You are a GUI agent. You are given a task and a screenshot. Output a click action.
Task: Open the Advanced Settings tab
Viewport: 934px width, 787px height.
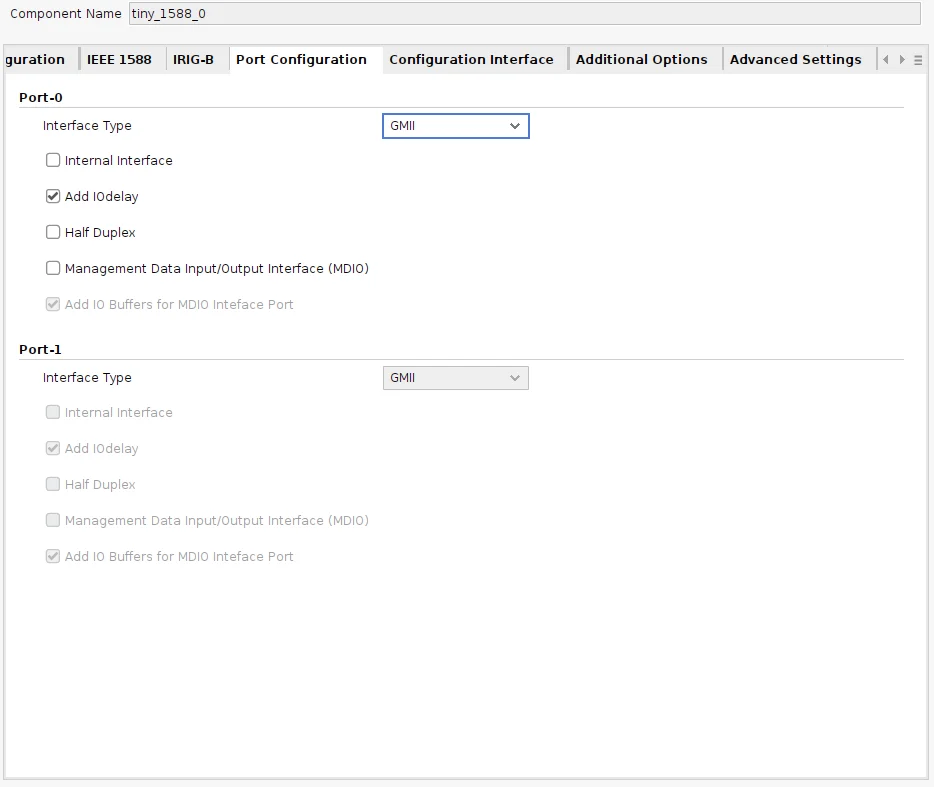point(795,60)
